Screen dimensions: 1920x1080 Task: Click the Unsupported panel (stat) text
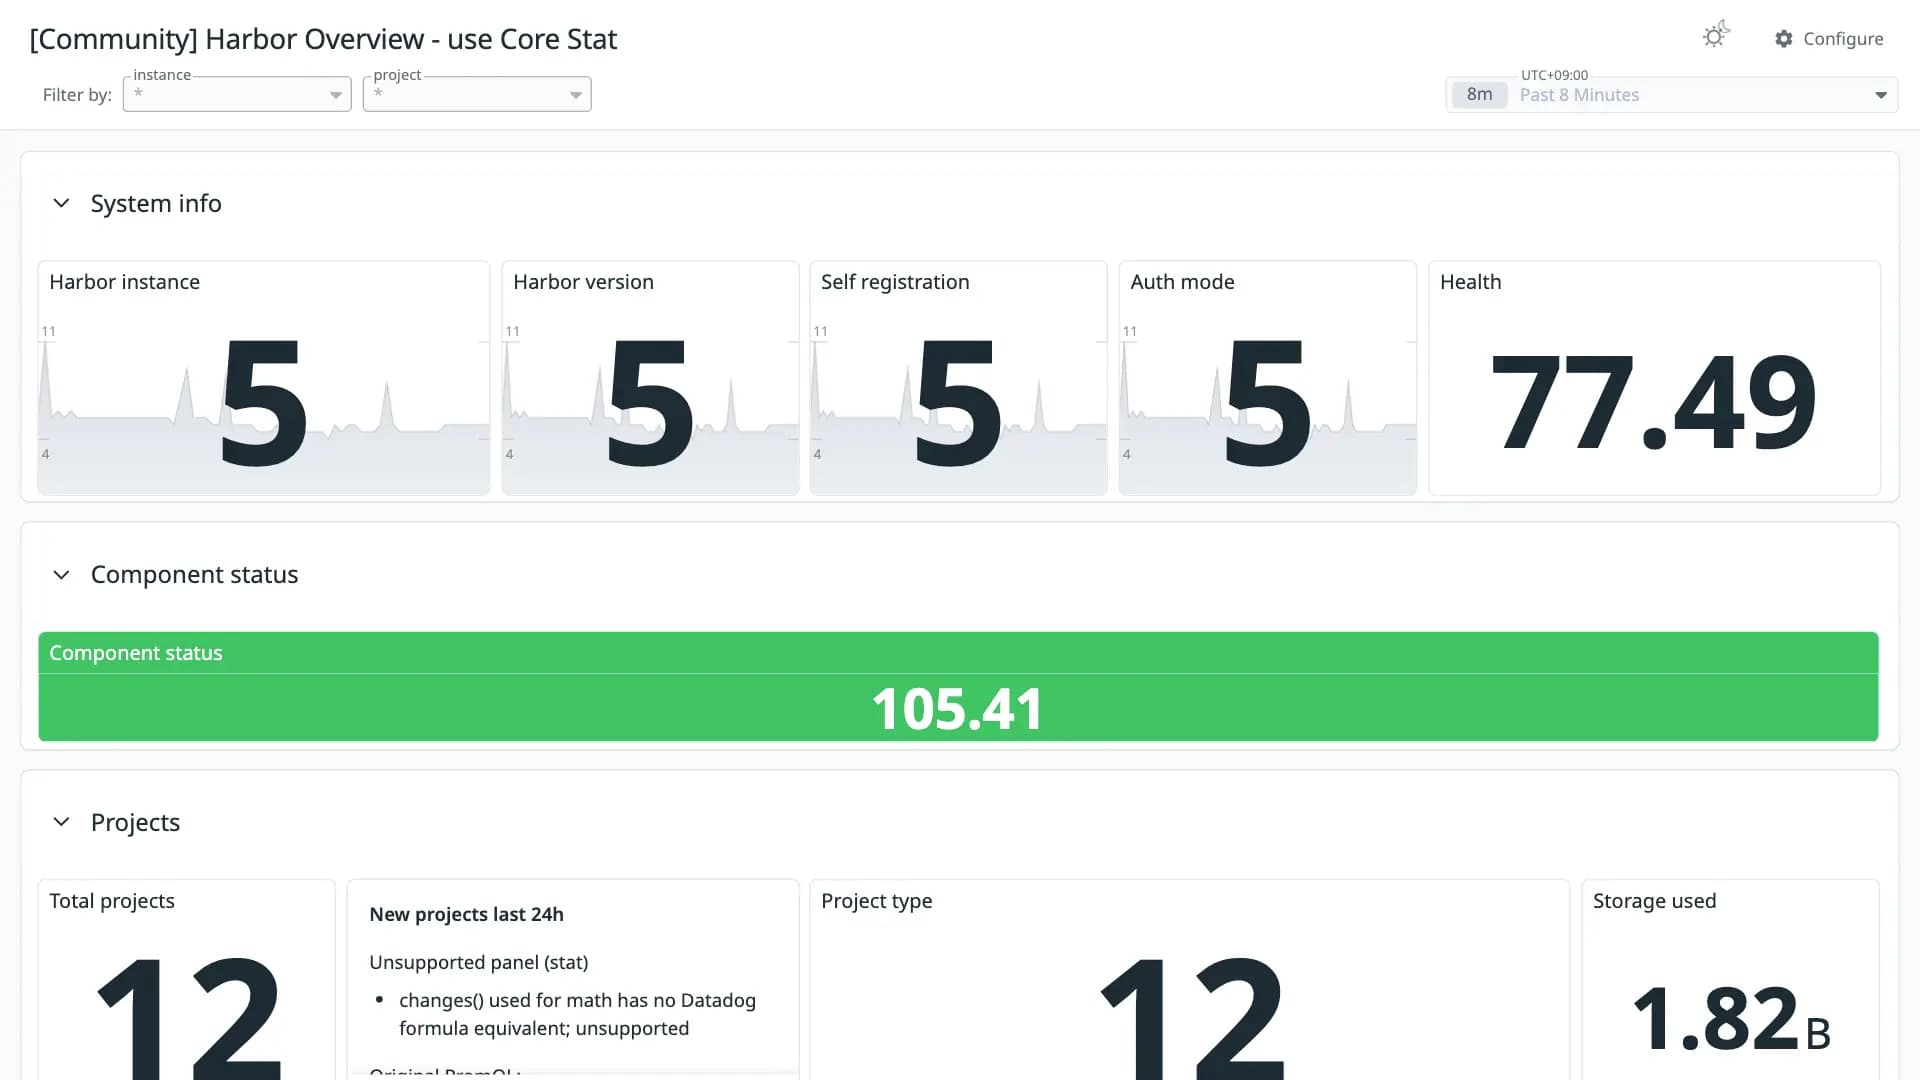click(478, 963)
